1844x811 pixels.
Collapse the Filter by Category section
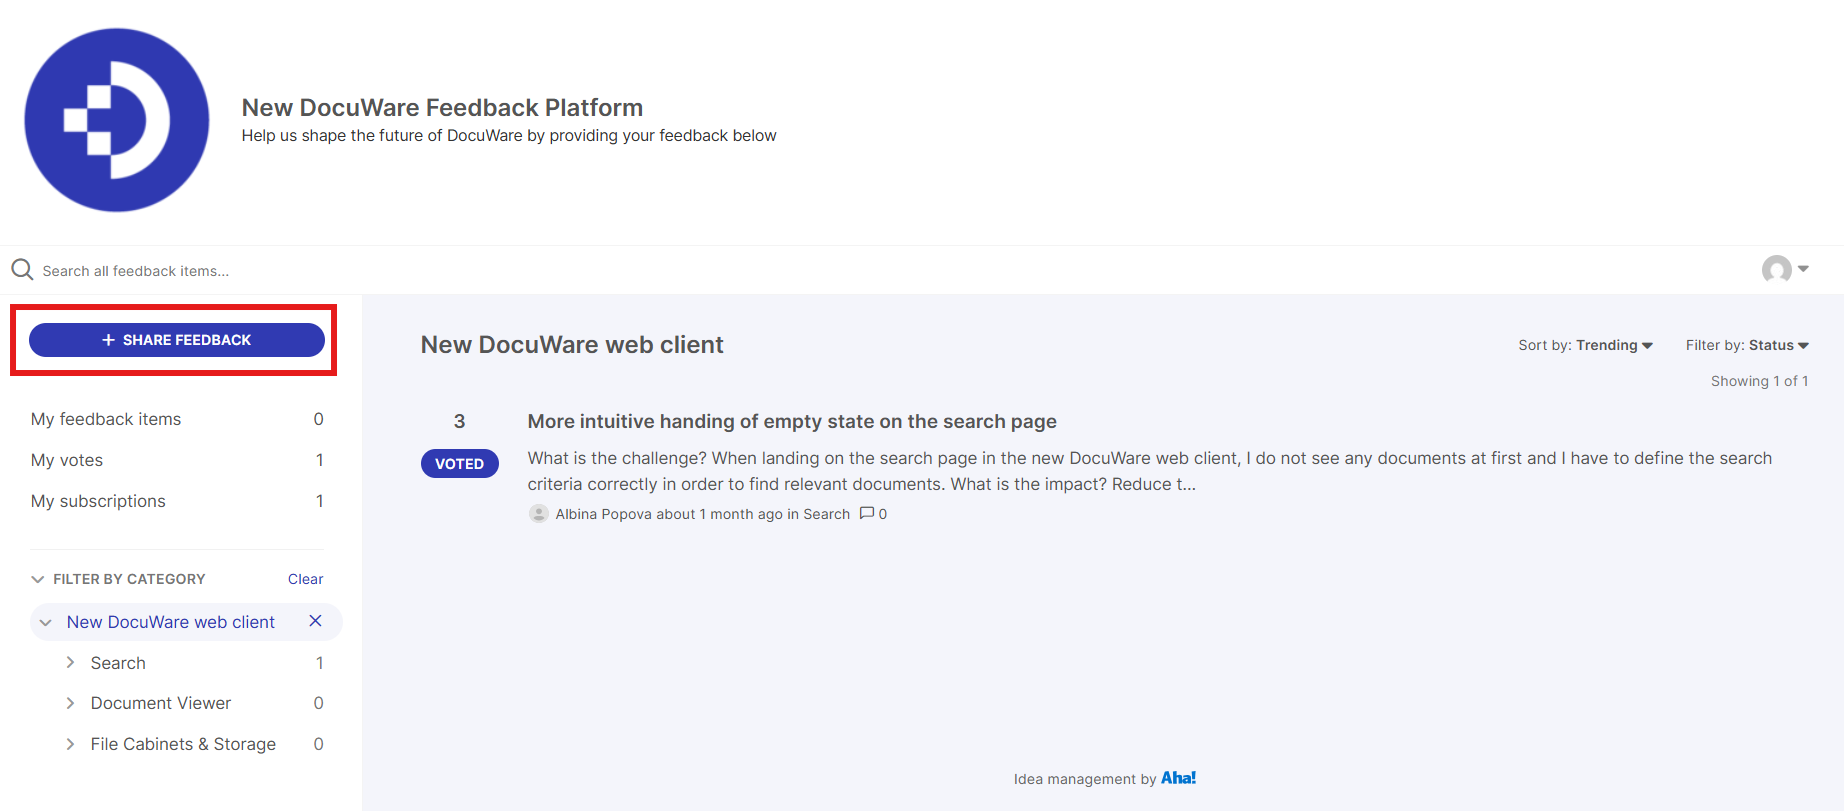pyautogui.click(x=38, y=579)
